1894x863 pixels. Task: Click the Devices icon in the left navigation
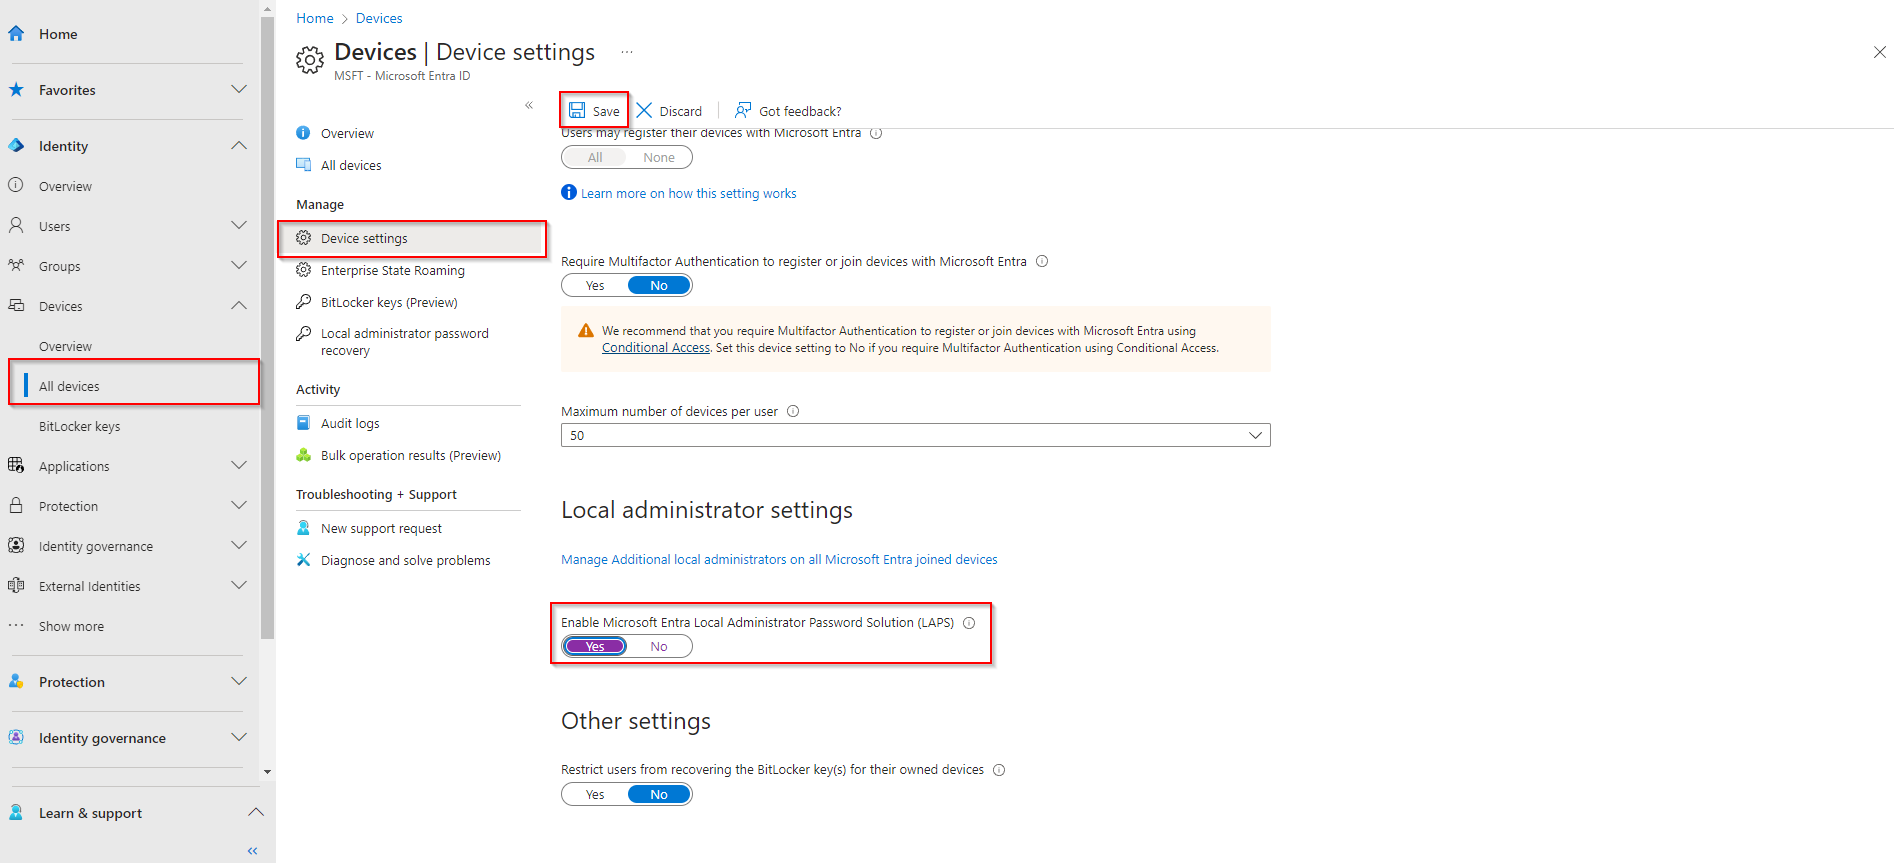tap(16, 305)
